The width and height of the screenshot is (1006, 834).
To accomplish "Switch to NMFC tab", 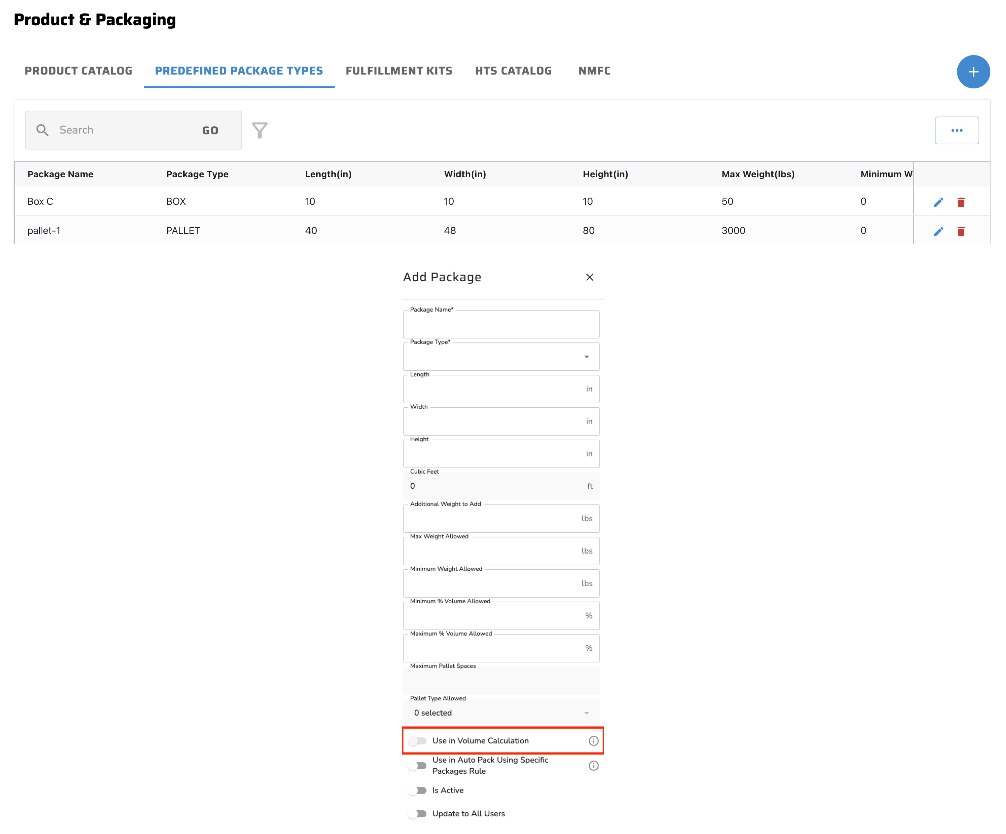I will (594, 71).
